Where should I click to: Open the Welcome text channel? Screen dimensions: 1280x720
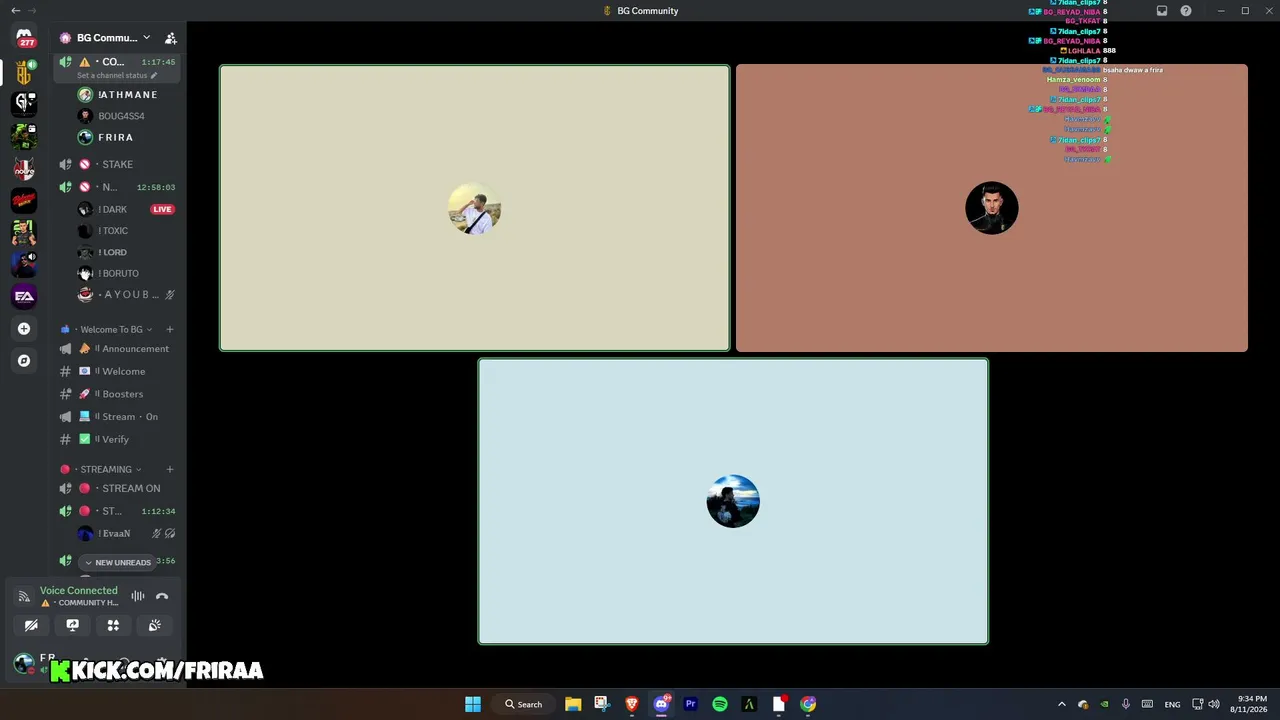click(118, 371)
